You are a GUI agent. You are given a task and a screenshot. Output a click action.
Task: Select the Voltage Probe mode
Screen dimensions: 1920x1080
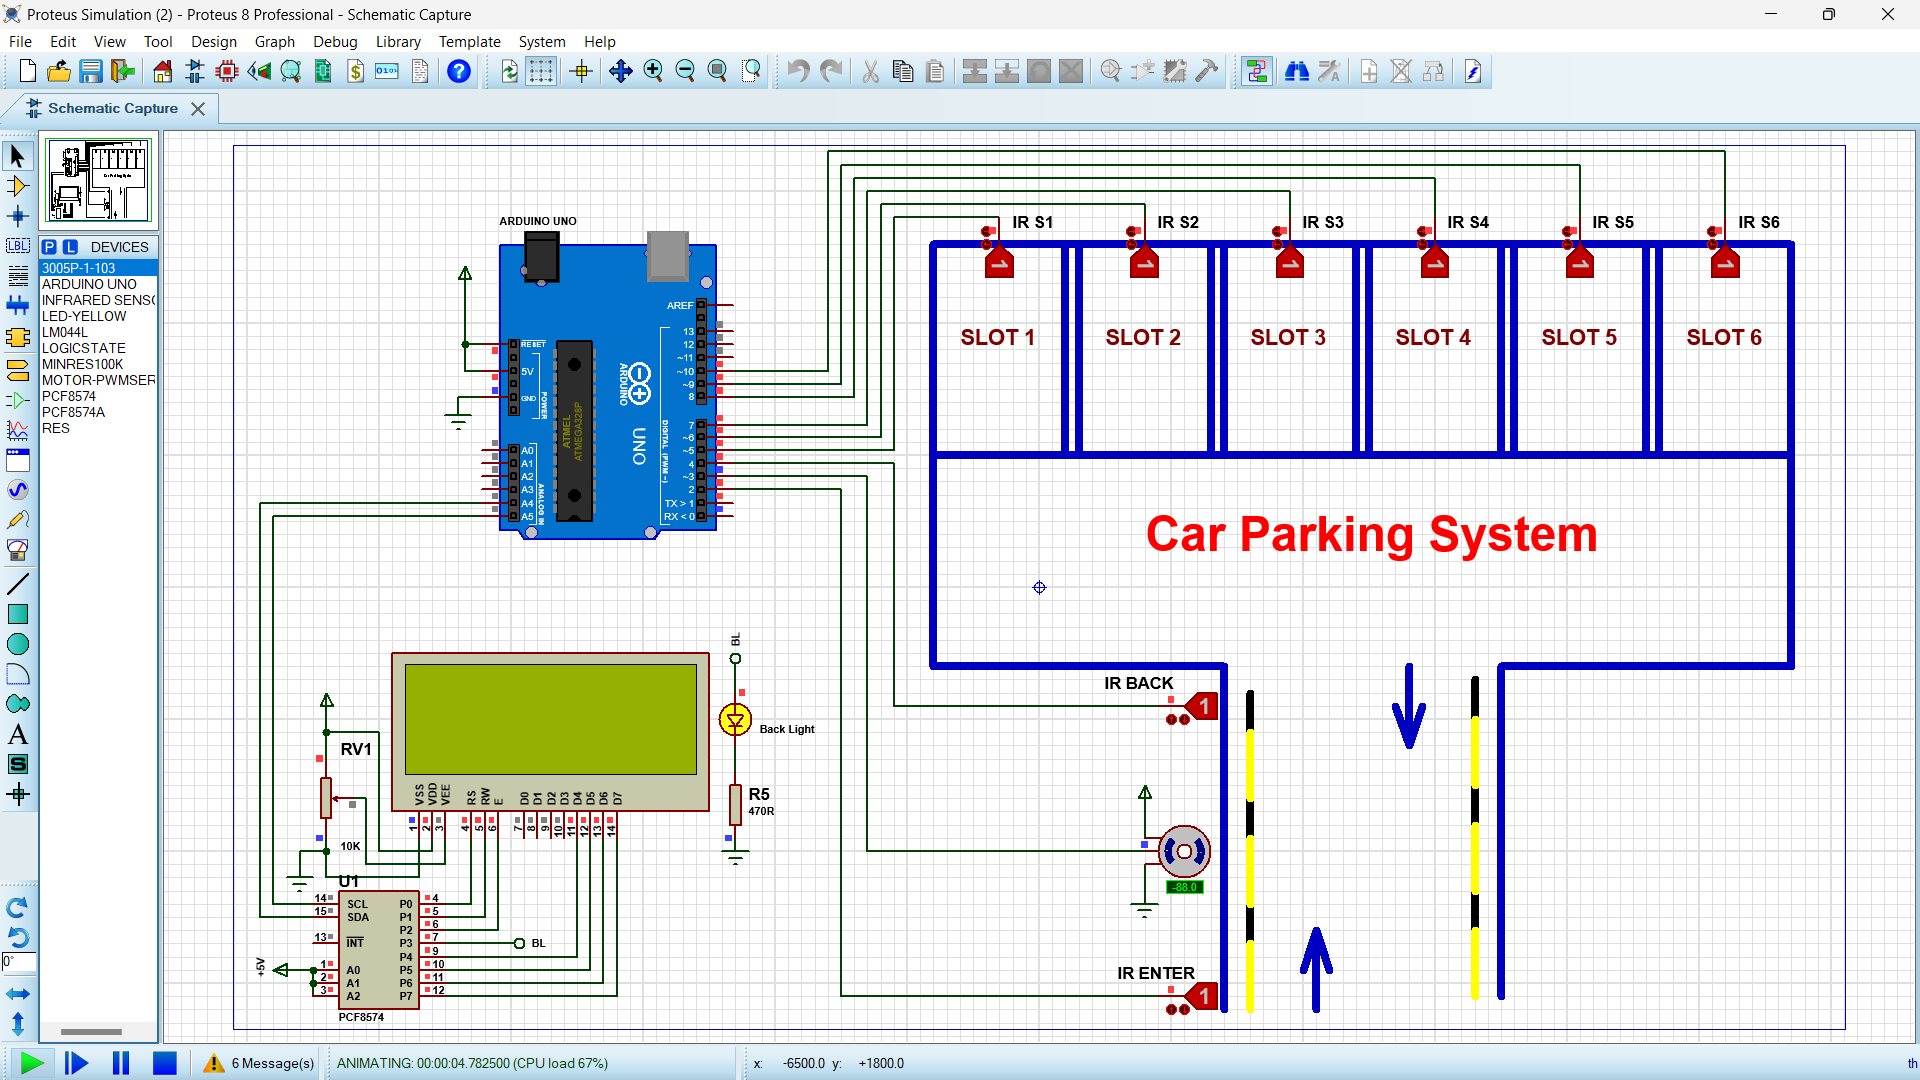17,519
